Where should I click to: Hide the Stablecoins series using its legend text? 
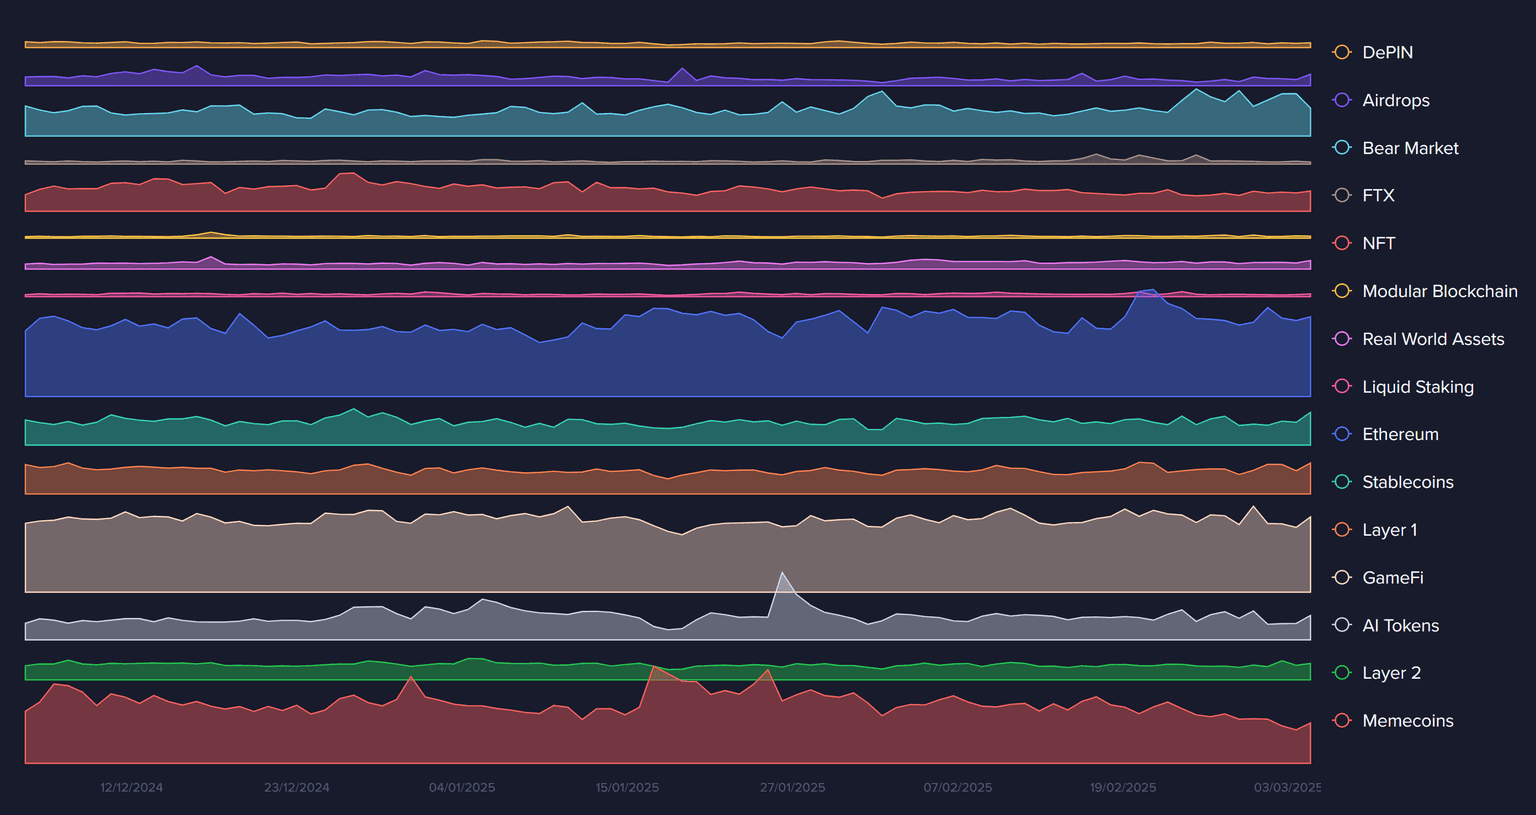(x=1407, y=482)
